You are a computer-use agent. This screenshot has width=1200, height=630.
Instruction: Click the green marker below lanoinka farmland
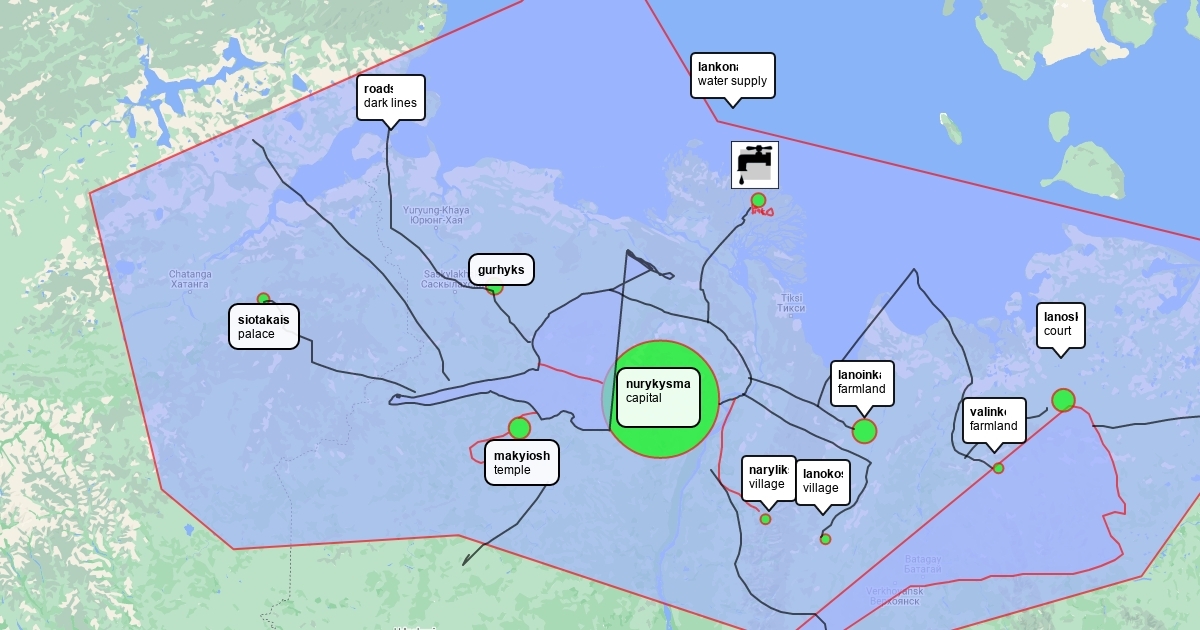coord(864,431)
